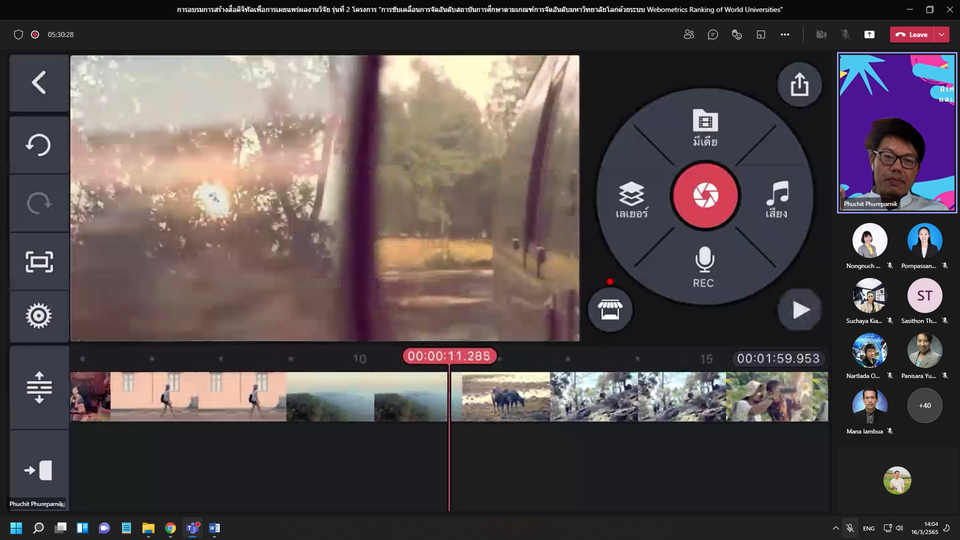Open the Audio browser with music note
This screenshot has width=960, height=540.
tap(776, 199)
